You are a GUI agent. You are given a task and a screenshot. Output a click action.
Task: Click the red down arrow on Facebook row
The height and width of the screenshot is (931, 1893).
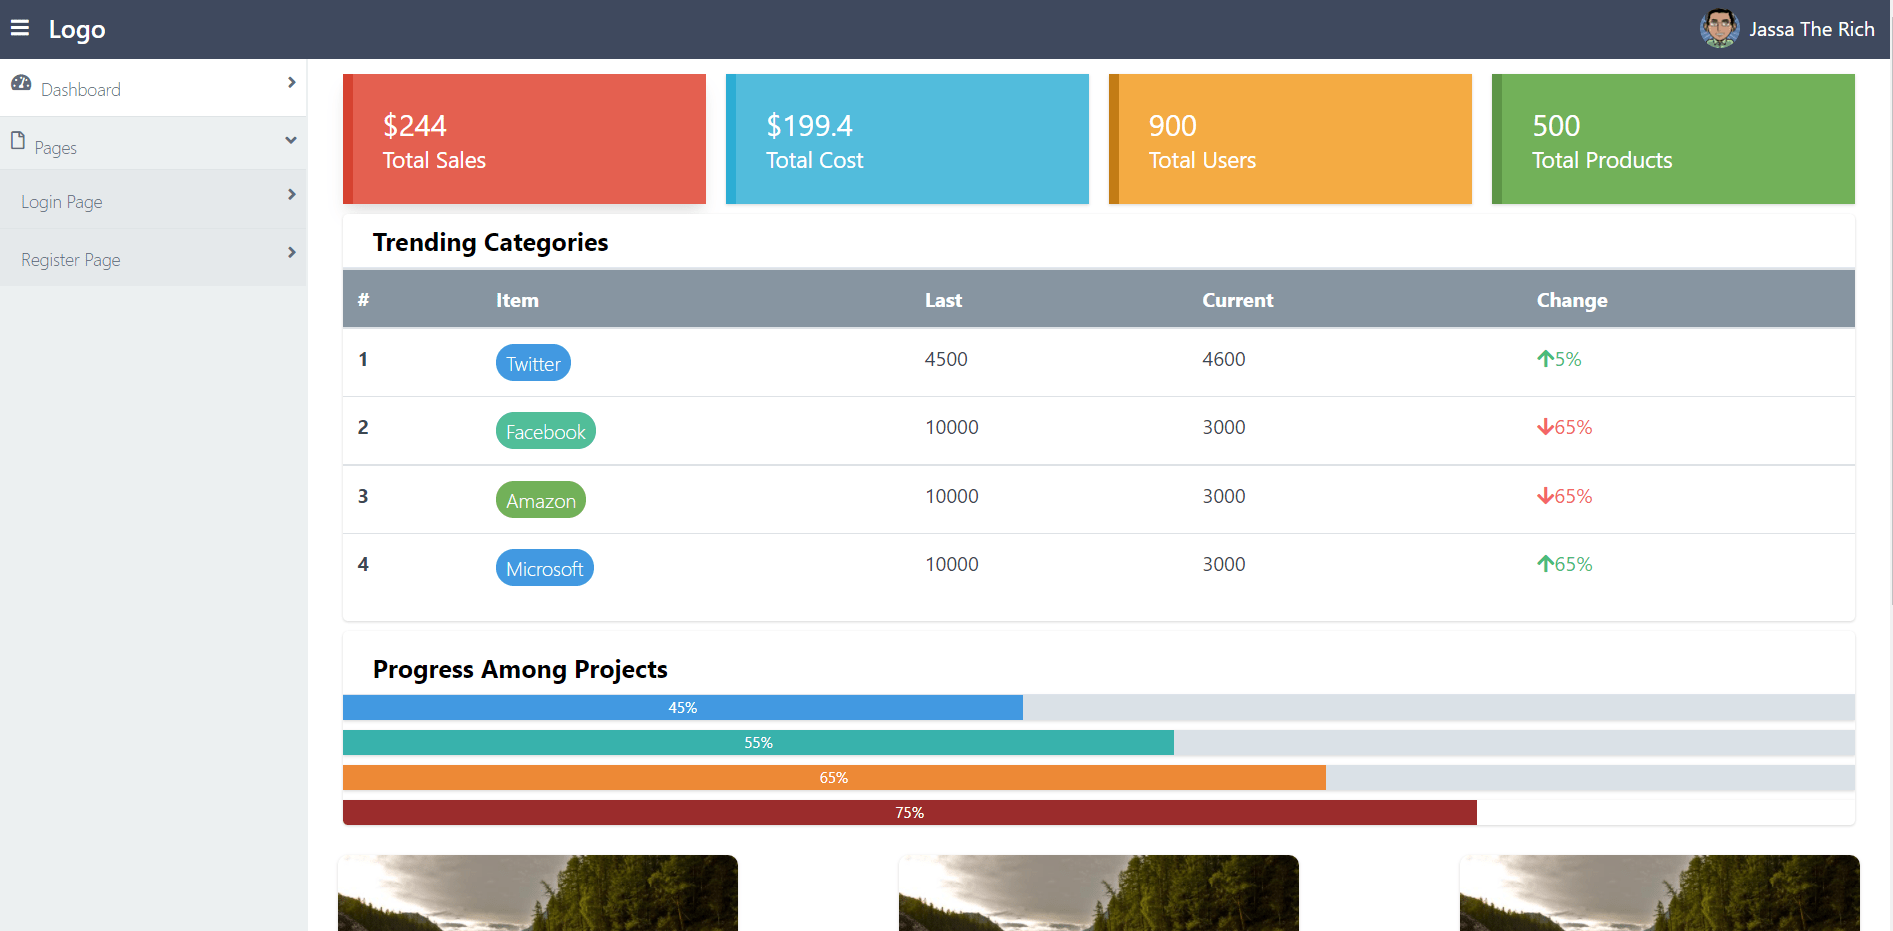(1545, 427)
